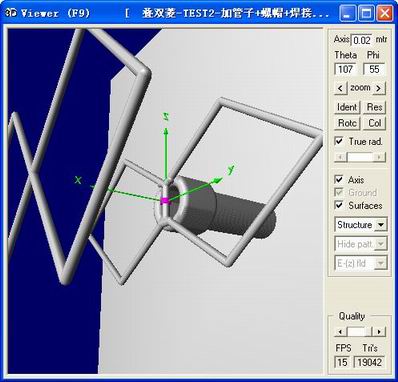Click the Quality slider left arrow
This screenshot has width=398, height=382.
pos(340,332)
